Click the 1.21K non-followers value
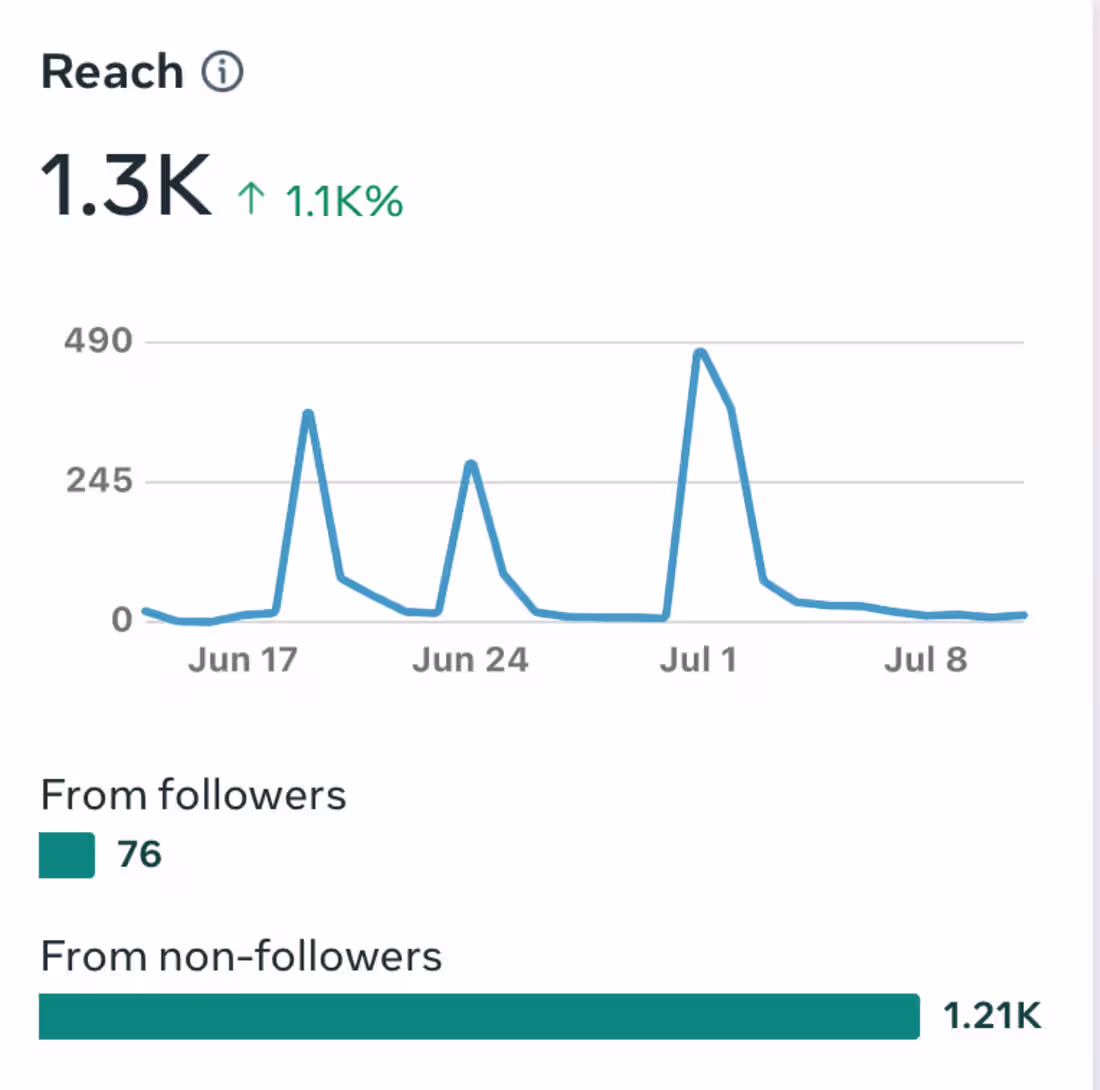The height and width of the screenshot is (1090, 1100). point(992,1016)
